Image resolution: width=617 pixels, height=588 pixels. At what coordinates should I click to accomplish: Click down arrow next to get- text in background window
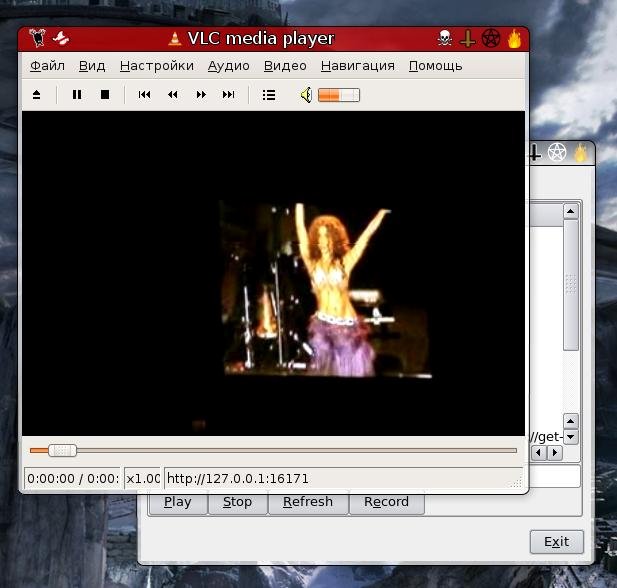[x=571, y=437]
